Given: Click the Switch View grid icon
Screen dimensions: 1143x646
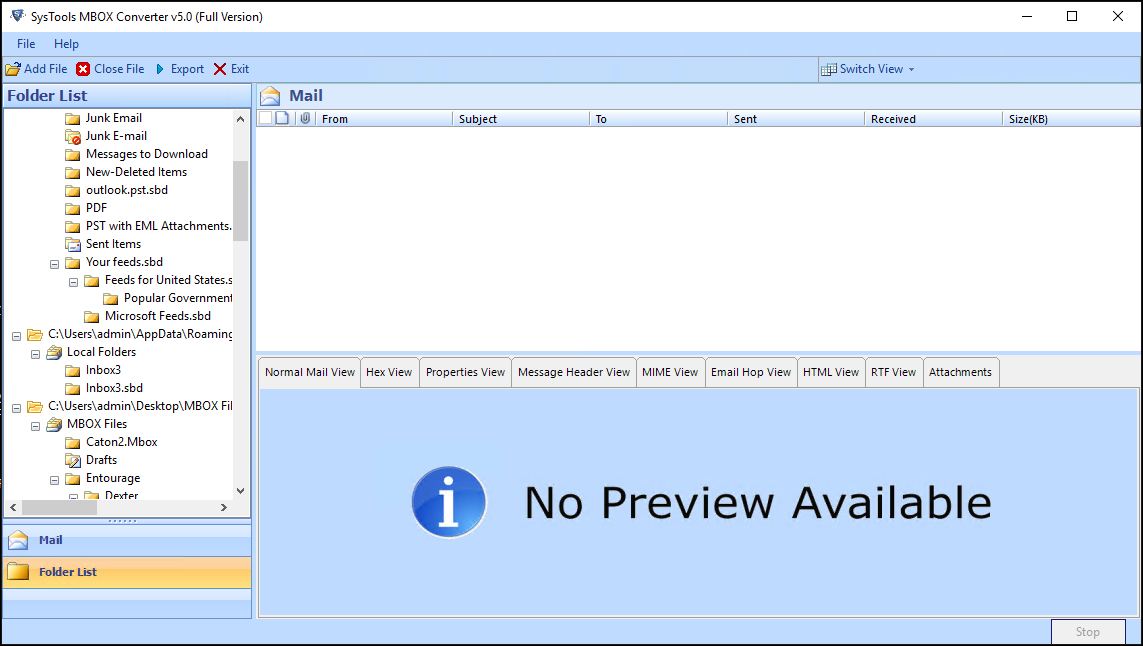Looking at the screenshot, I should [x=829, y=69].
